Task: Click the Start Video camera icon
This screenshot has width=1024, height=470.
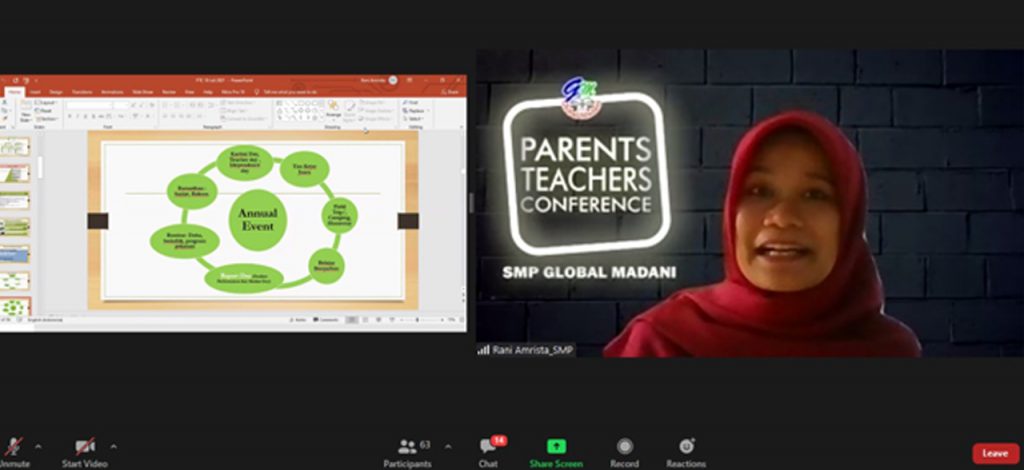Action: coord(85,446)
